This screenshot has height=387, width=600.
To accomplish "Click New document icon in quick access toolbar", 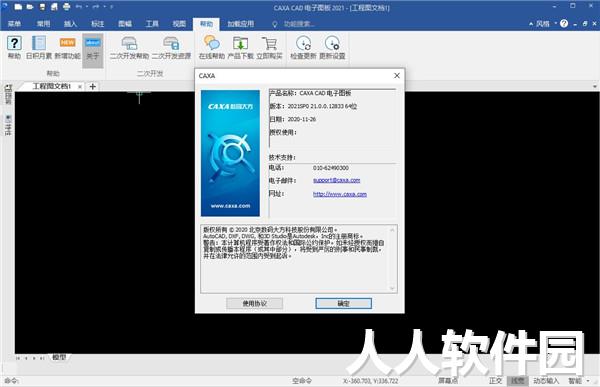I will click(18, 7).
